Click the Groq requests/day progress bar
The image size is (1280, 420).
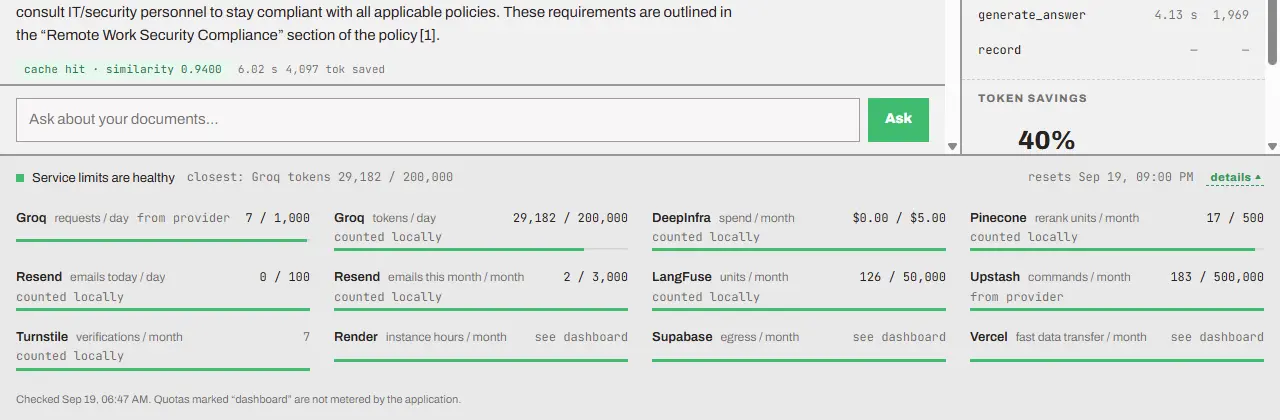pos(163,240)
